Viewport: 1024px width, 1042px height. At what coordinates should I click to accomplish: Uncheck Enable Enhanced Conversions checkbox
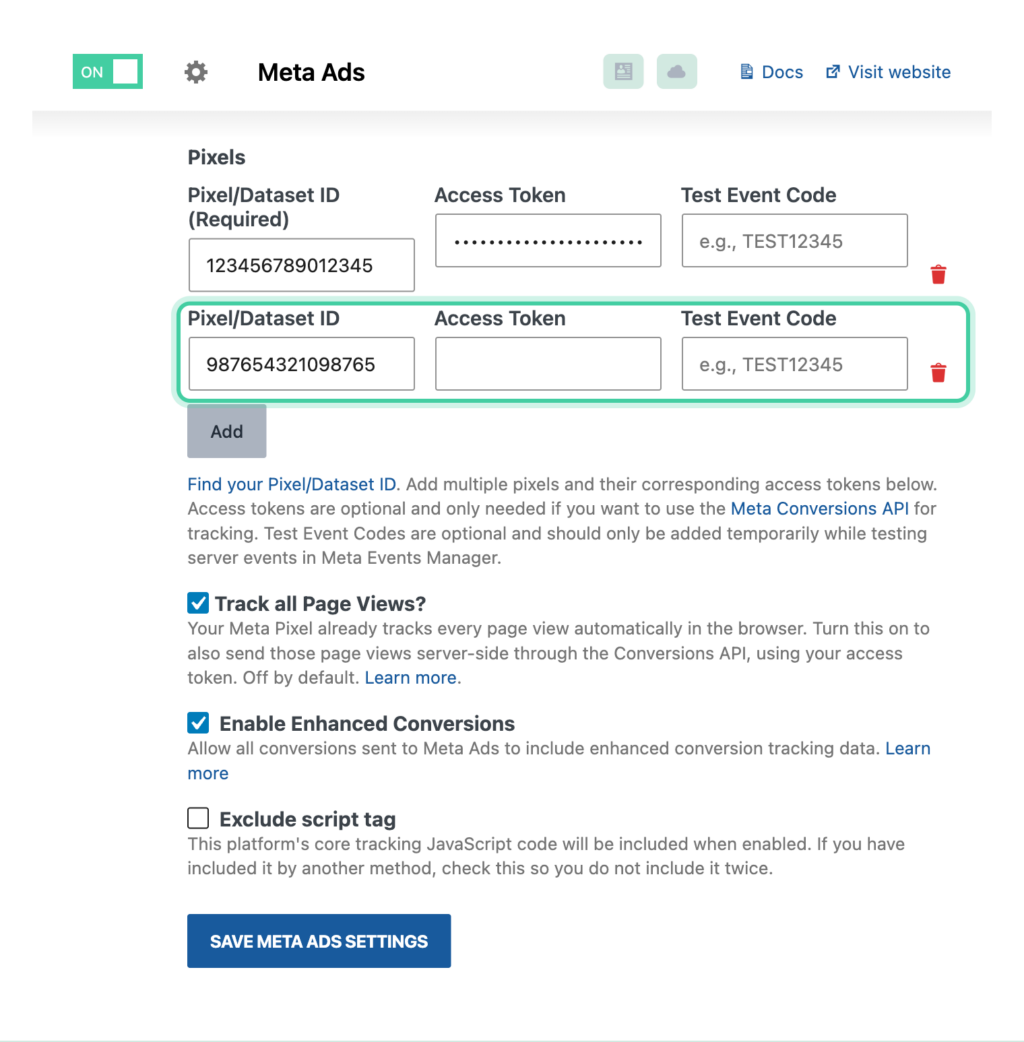click(x=198, y=722)
